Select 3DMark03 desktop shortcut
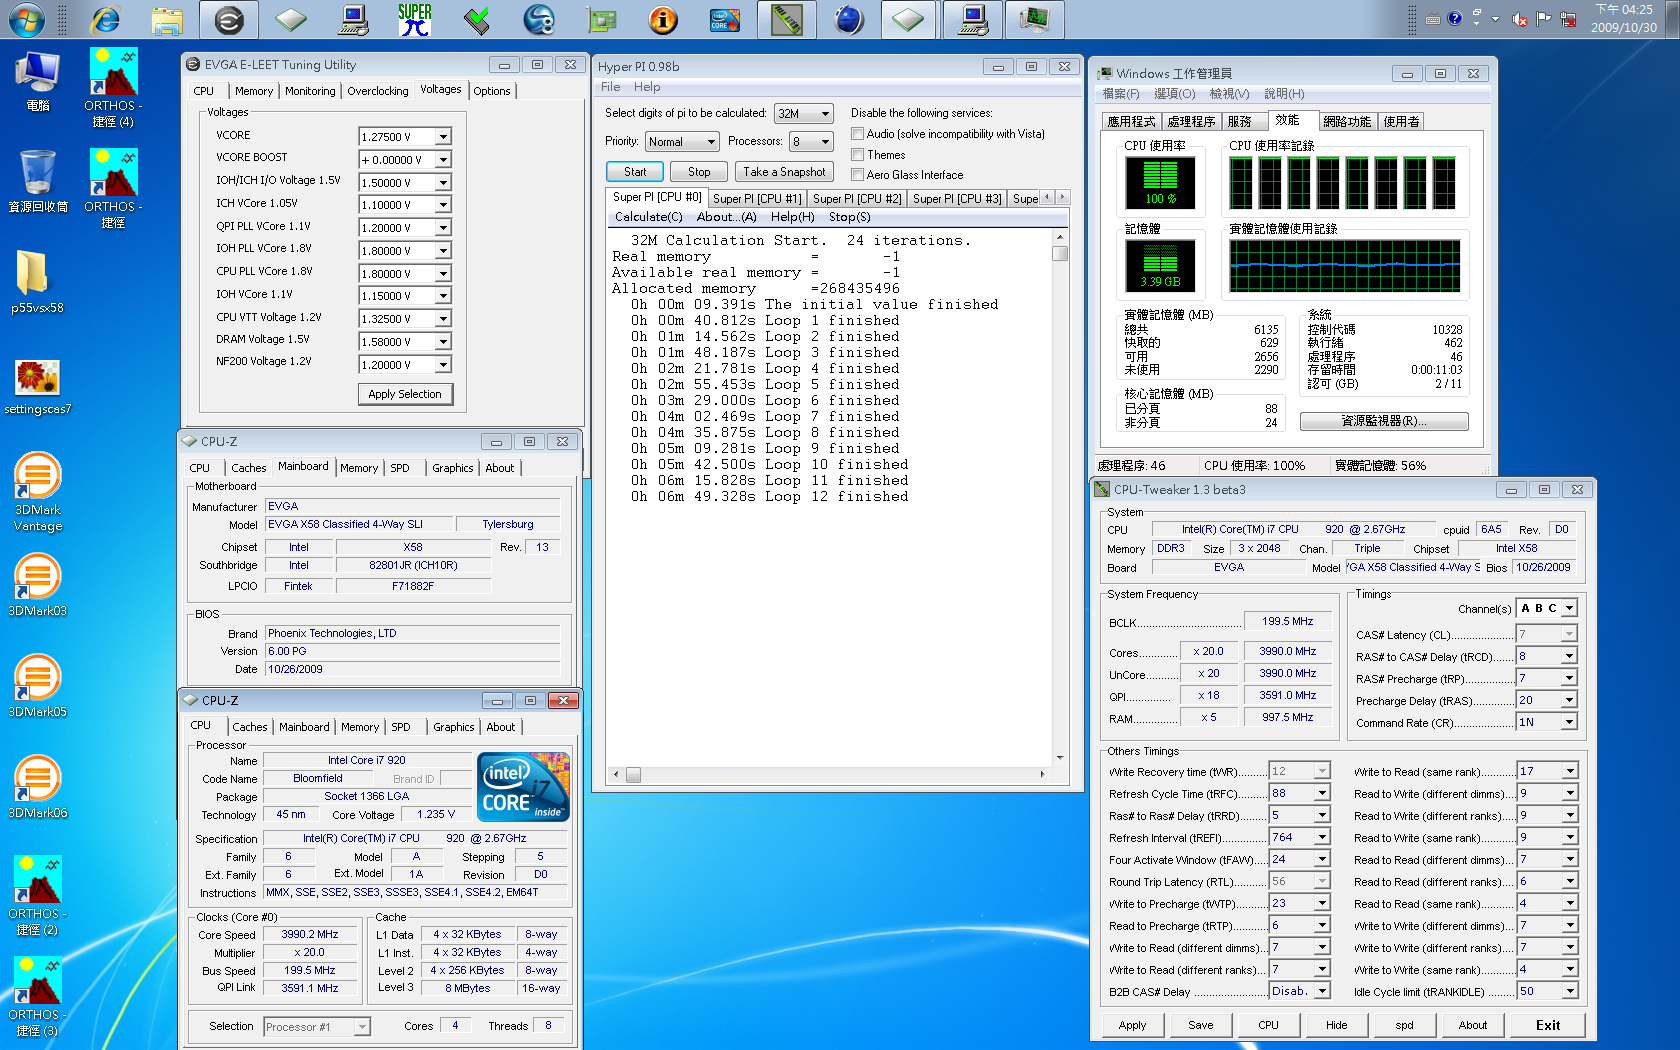Viewport: 1680px width, 1050px height. pyautogui.click(x=38, y=585)
